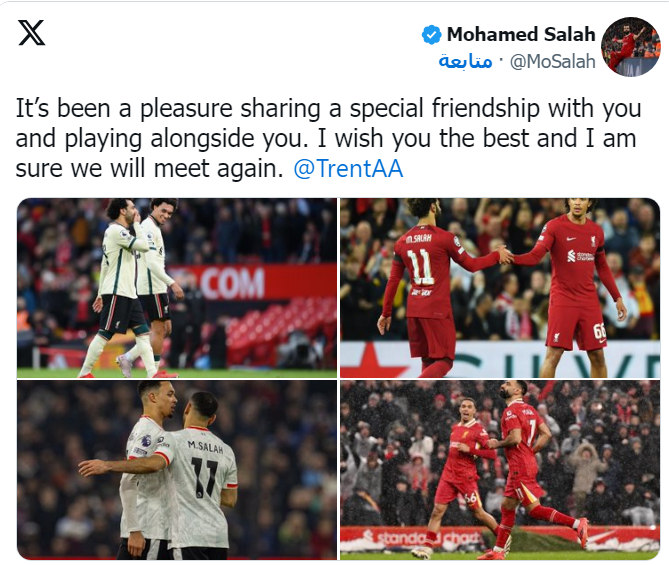
Task: Click the Mohamed Salah display name
Action: click(x=521, y=34)
